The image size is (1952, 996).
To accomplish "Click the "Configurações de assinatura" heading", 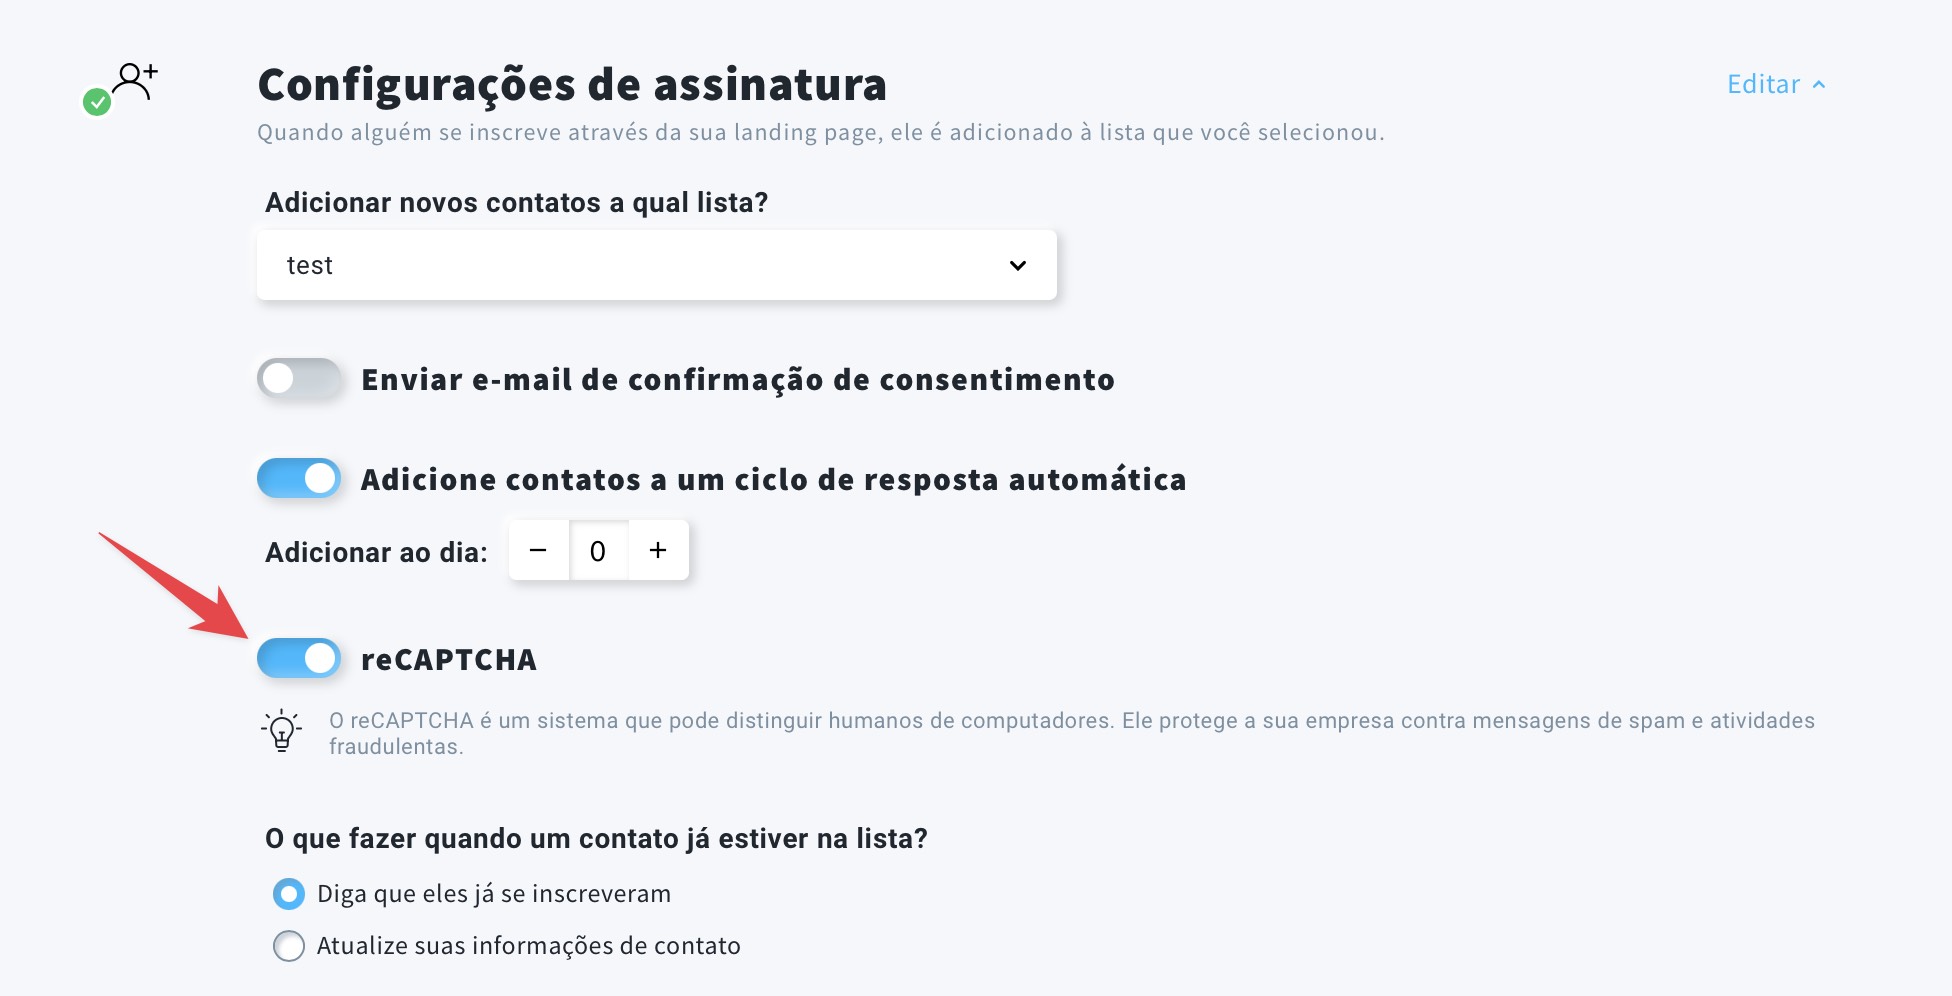I will pos(572,85).
